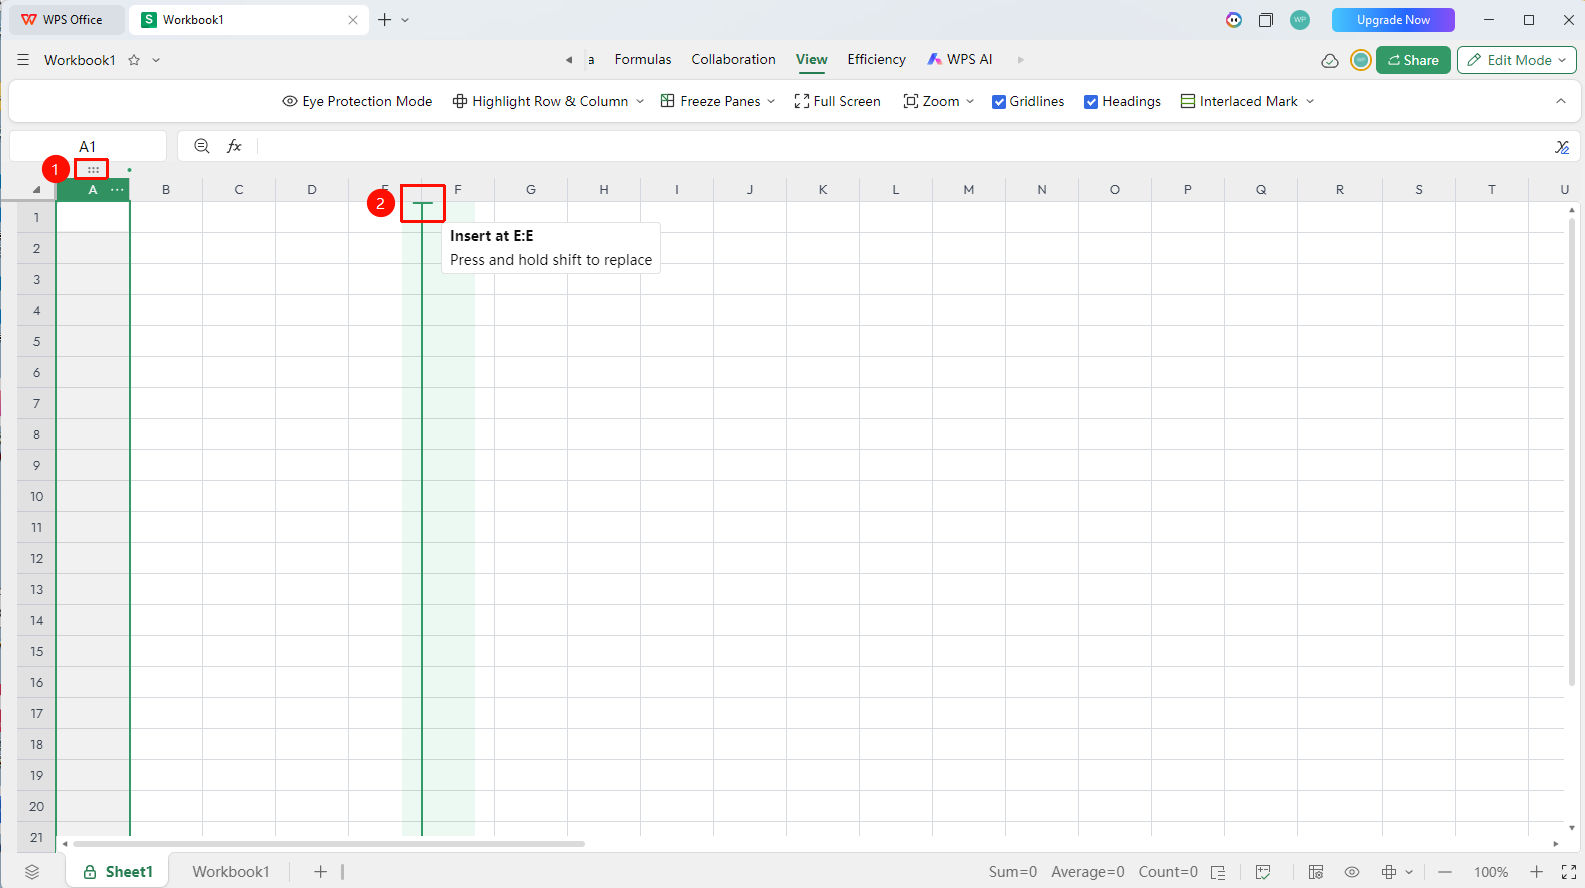Screen dimensions: 1585x888
Task: Click the table view settings icon in status bar
Action: [1316, 872]
